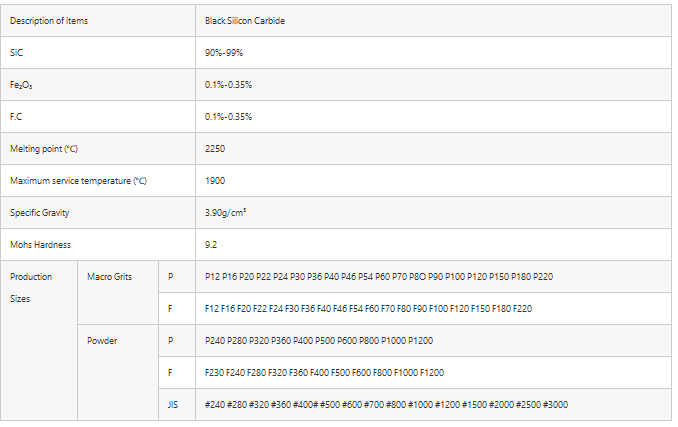678x427 pixels.
Task: Select the 'Melting point (℃)' label
Action: 44,148
